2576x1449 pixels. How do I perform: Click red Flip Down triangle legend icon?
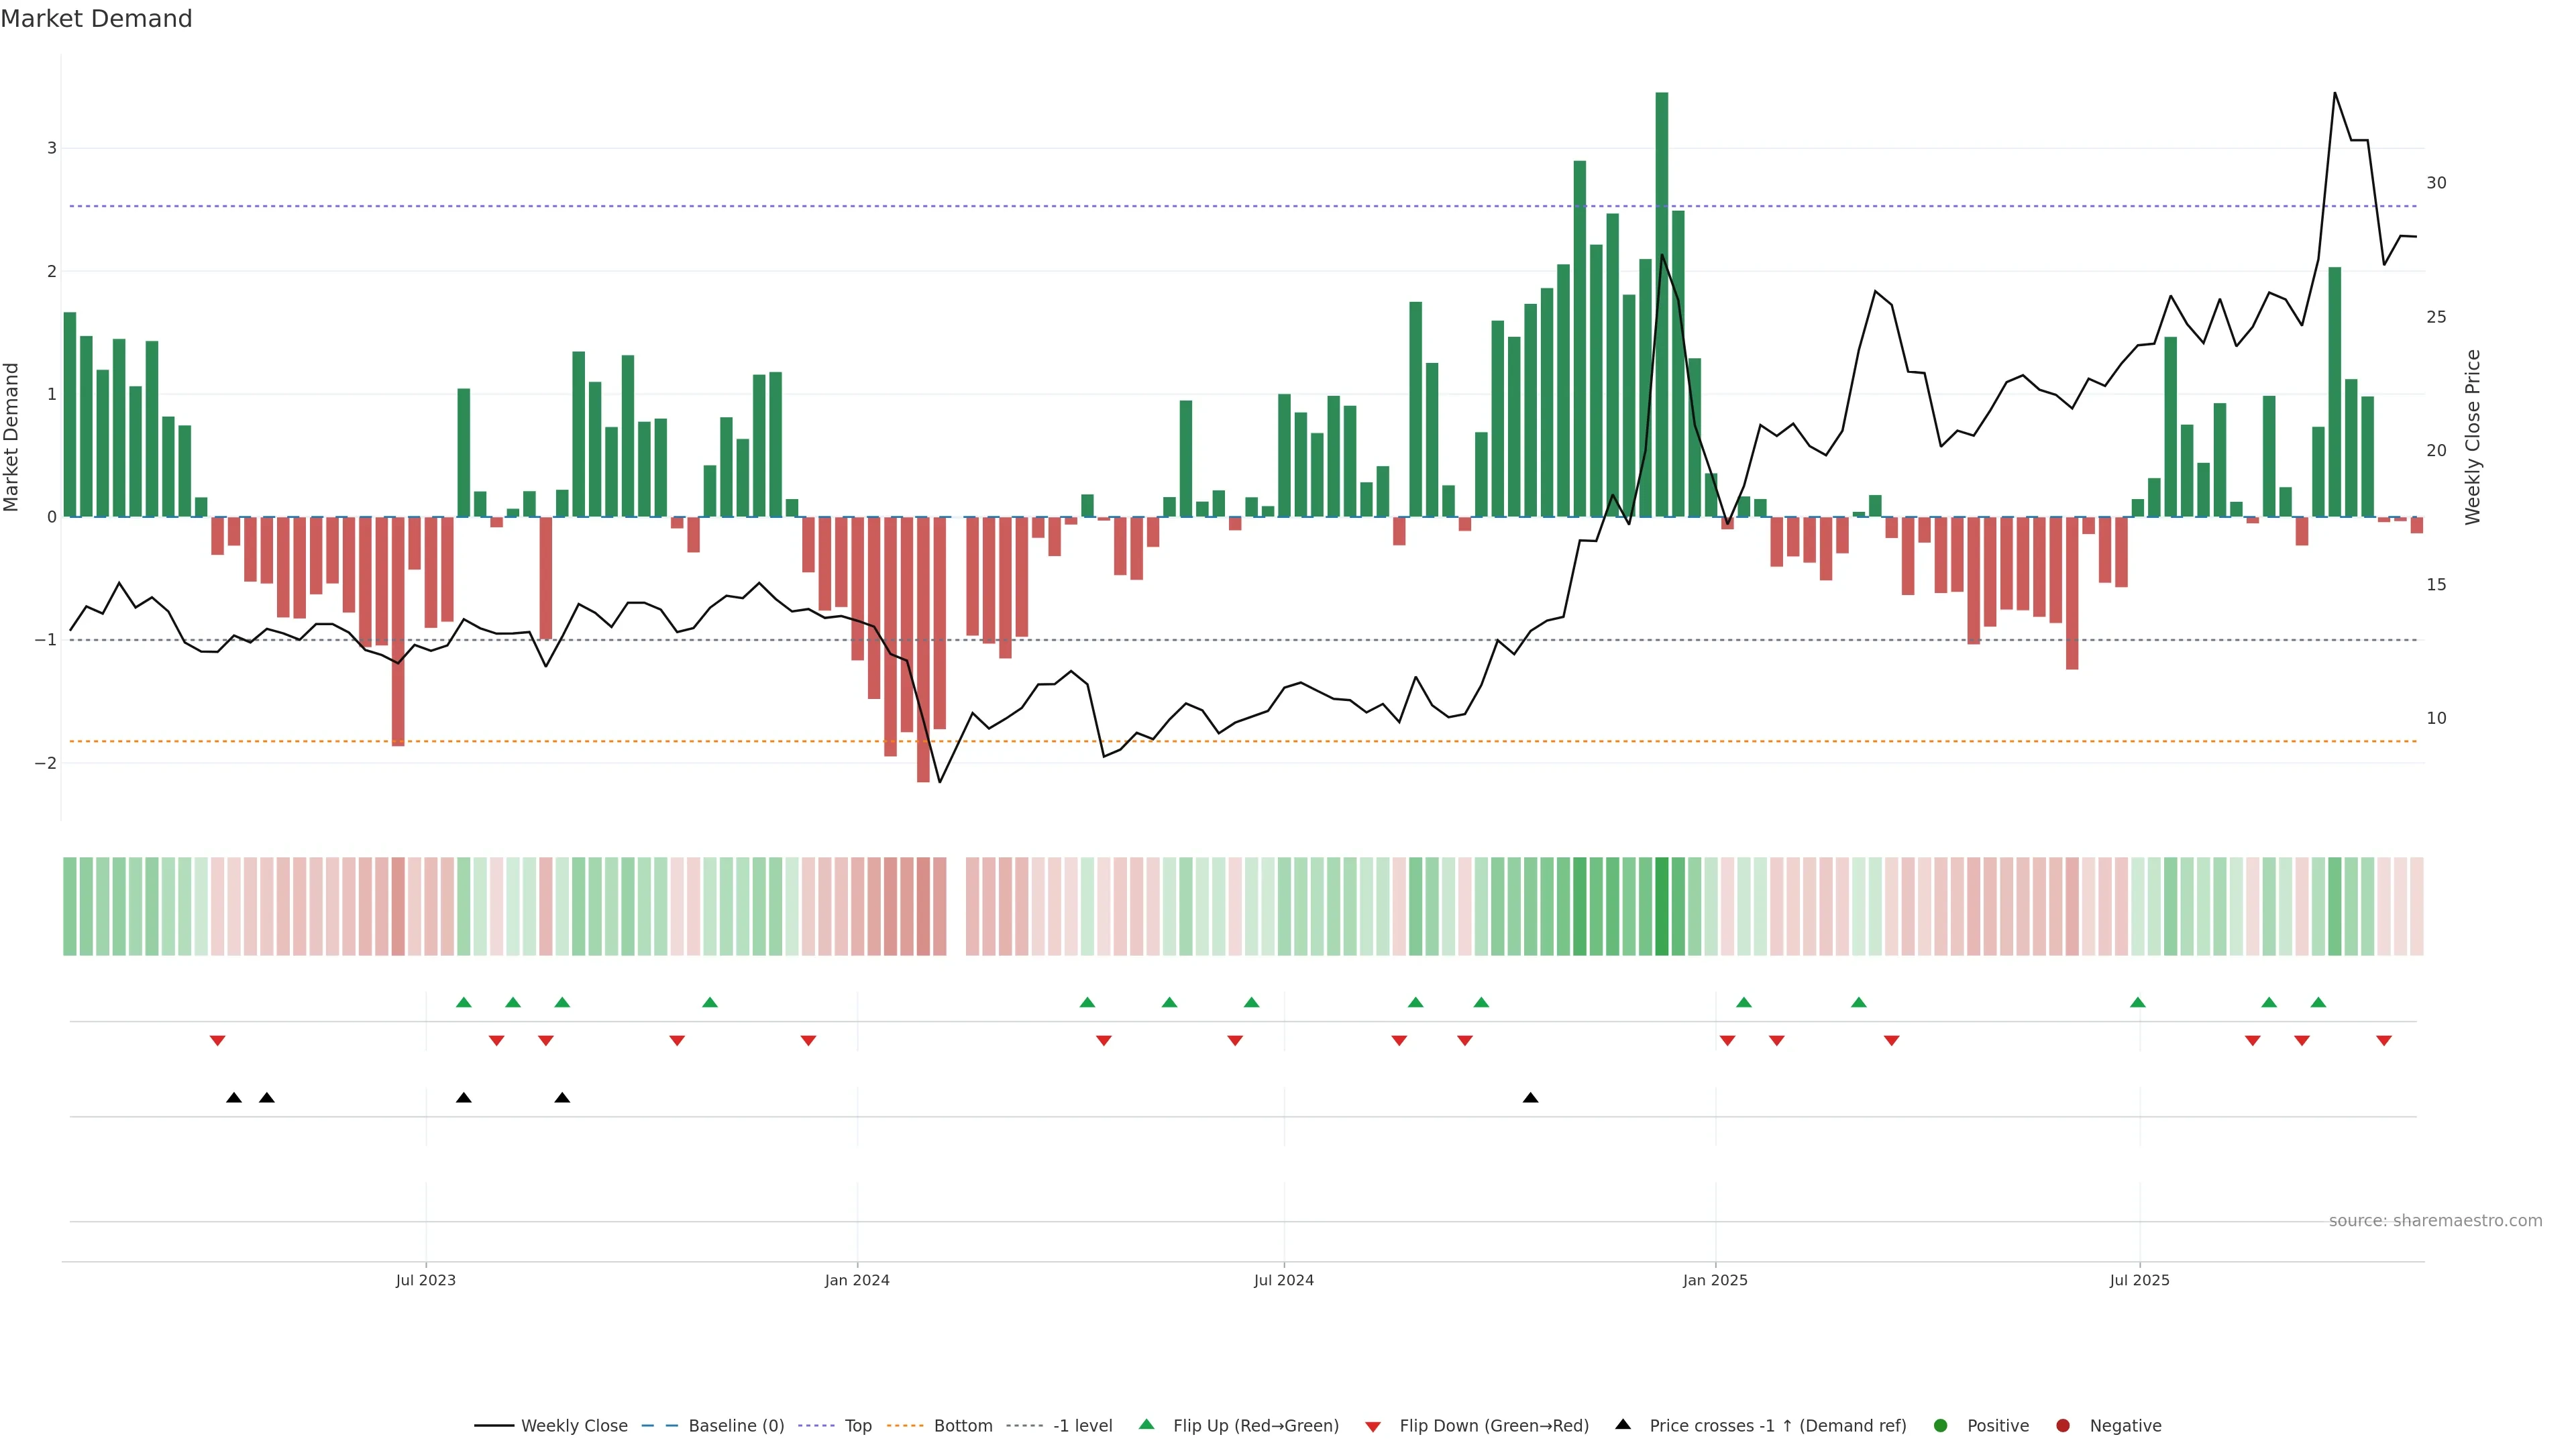1373,1426
